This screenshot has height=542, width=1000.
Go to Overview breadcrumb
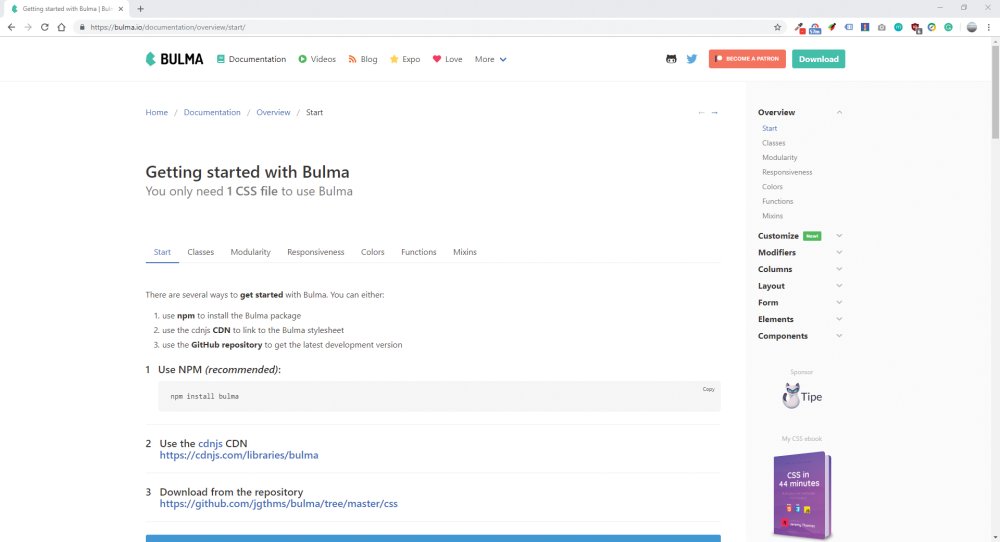[x=273, y=112]
